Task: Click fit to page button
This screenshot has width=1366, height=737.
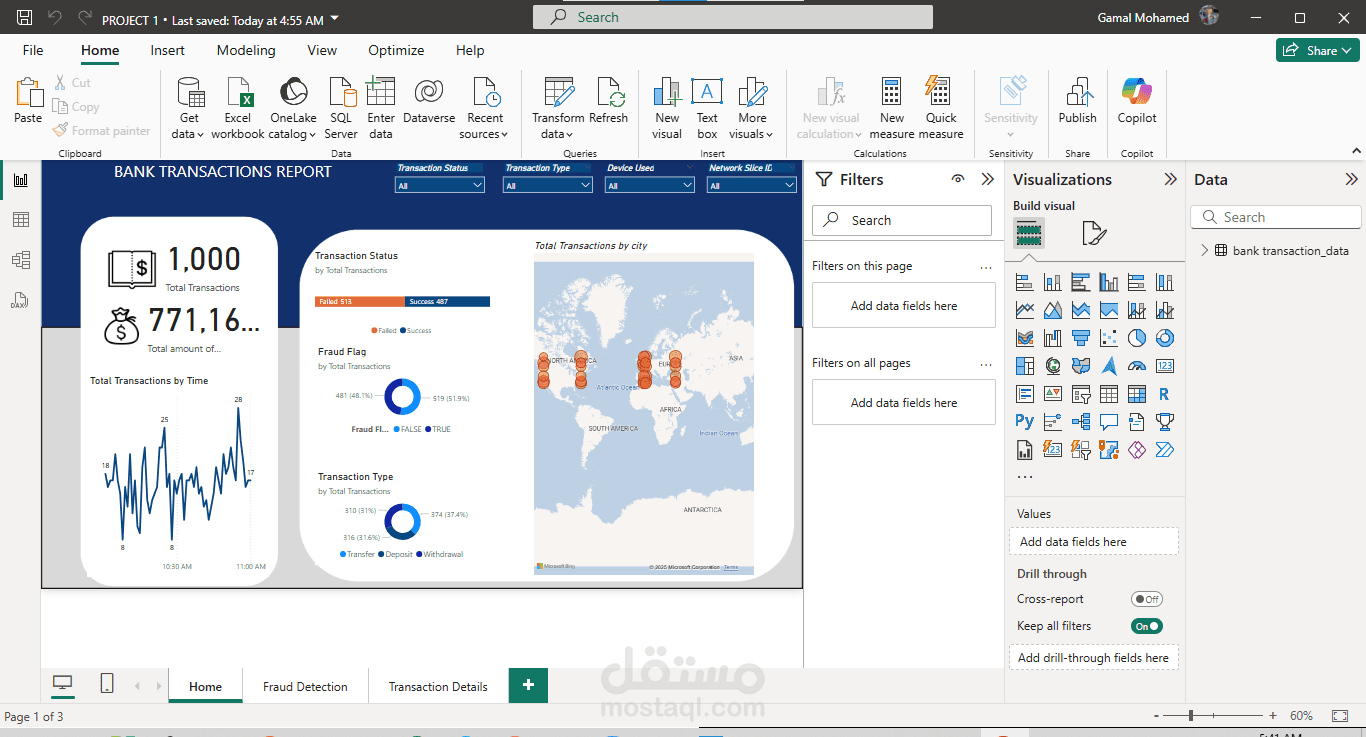Action: (x=1340, y=716)
